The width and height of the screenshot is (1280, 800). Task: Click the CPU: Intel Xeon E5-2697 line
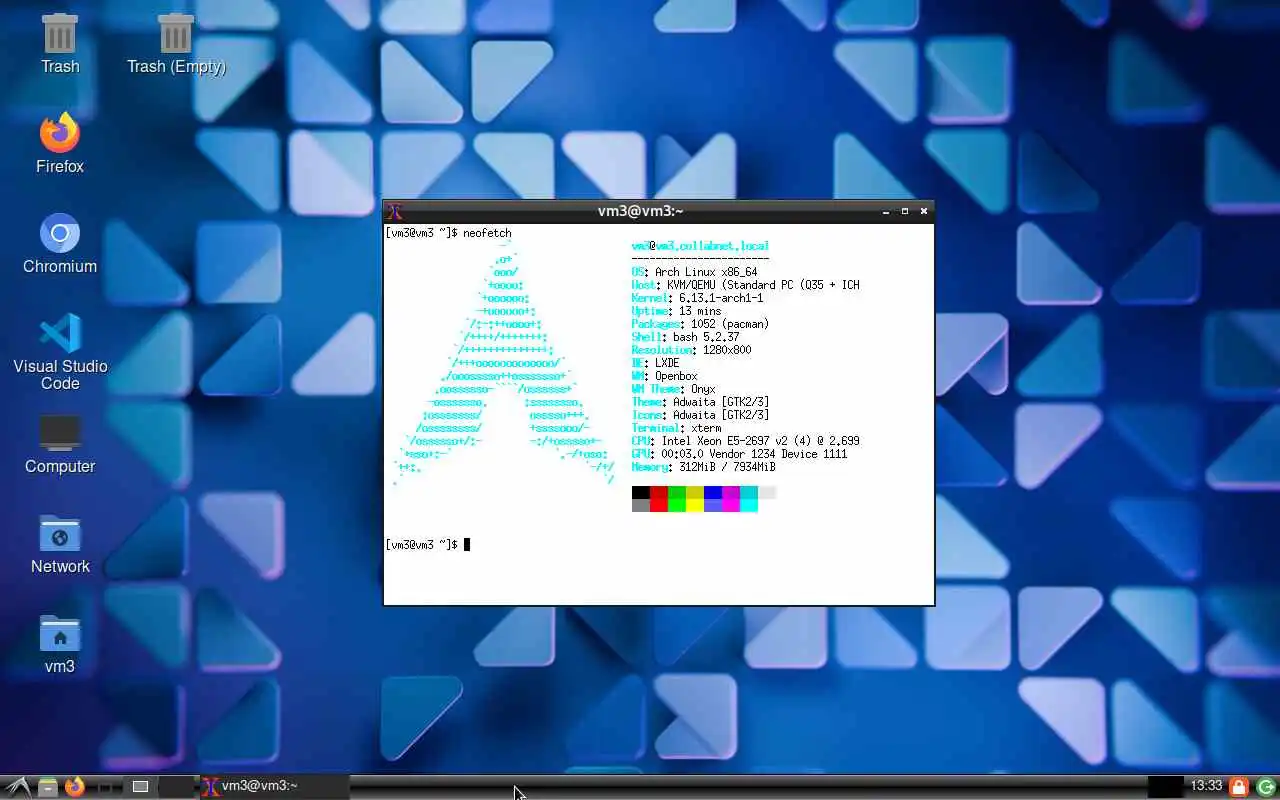click(x=745, y=441)
